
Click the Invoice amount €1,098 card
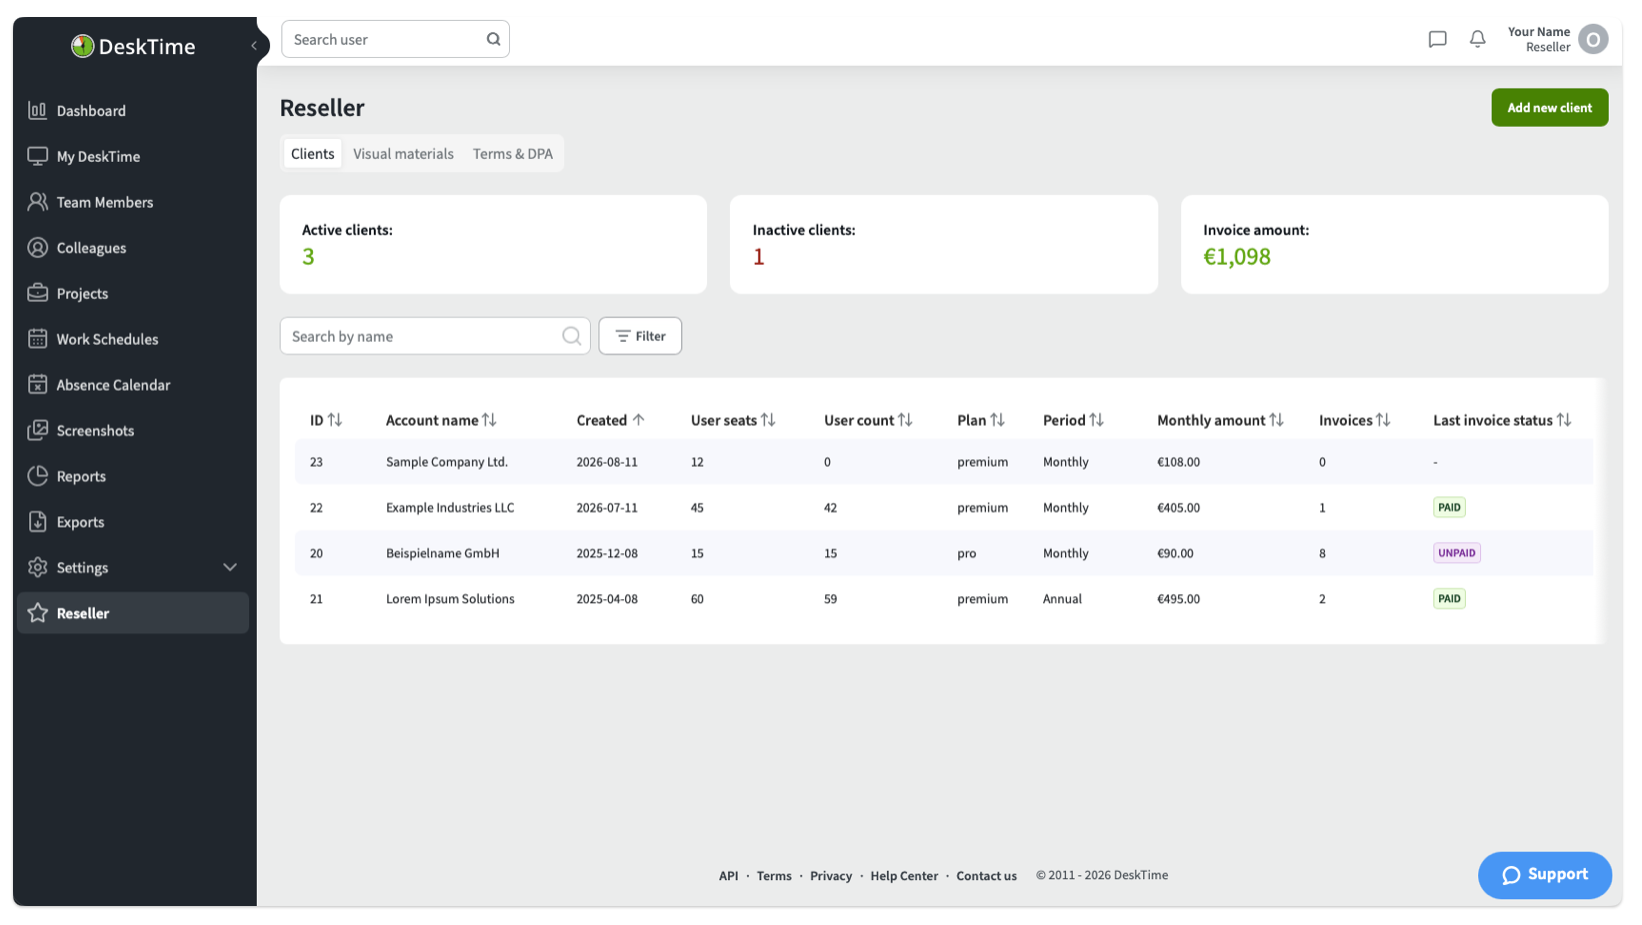pyautogui.click(x=1394, y=244)
